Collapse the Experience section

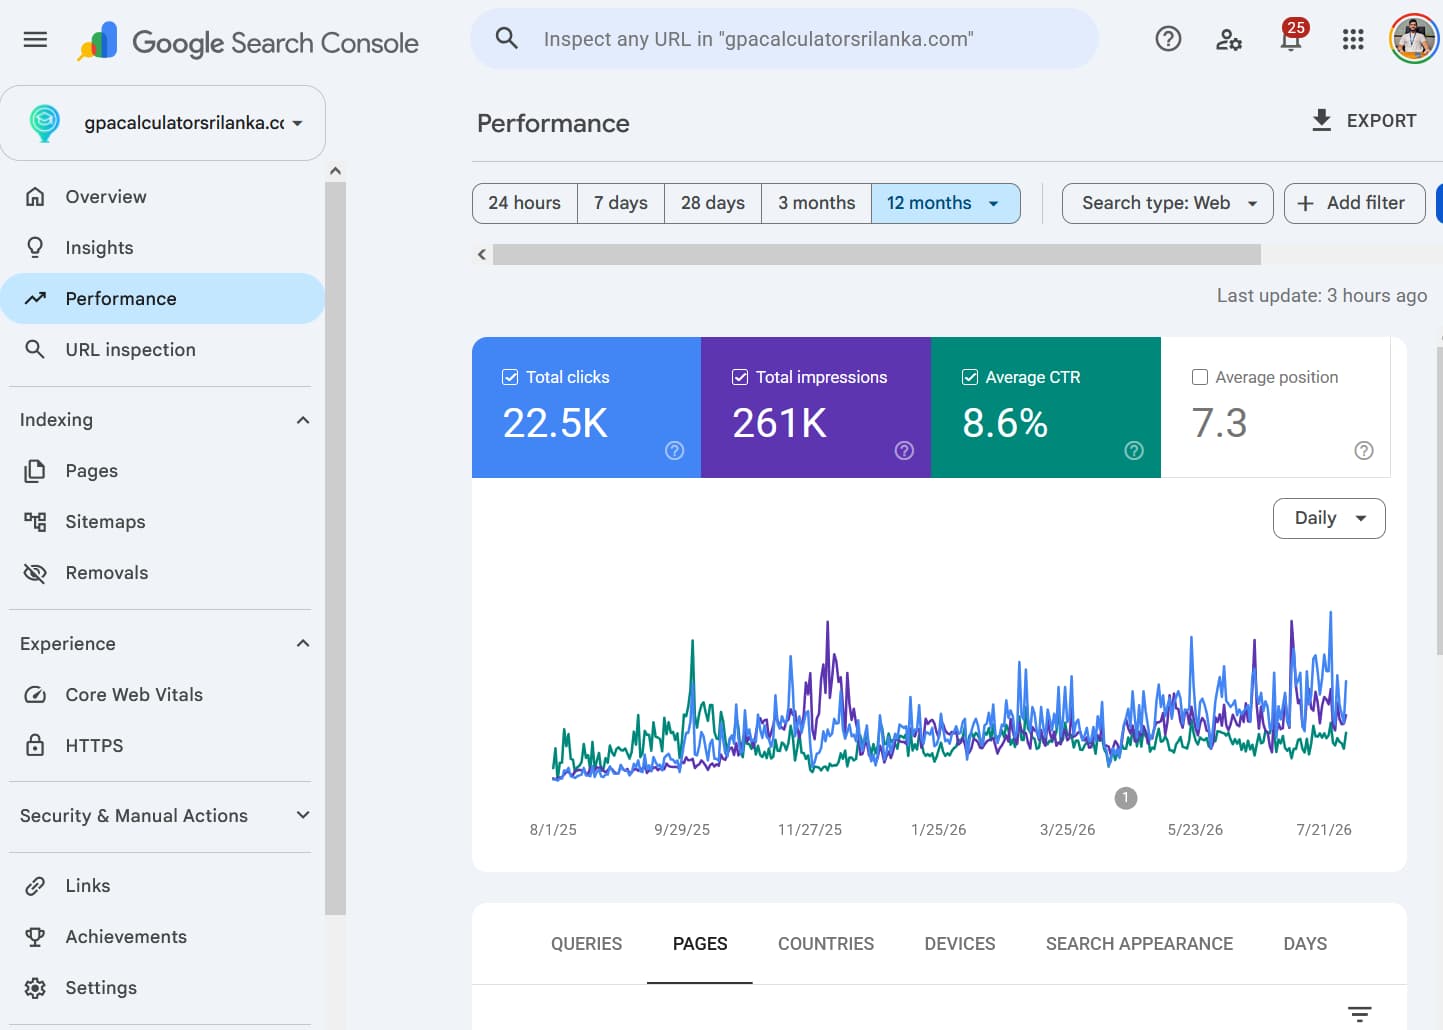click(x=303, y=643)
